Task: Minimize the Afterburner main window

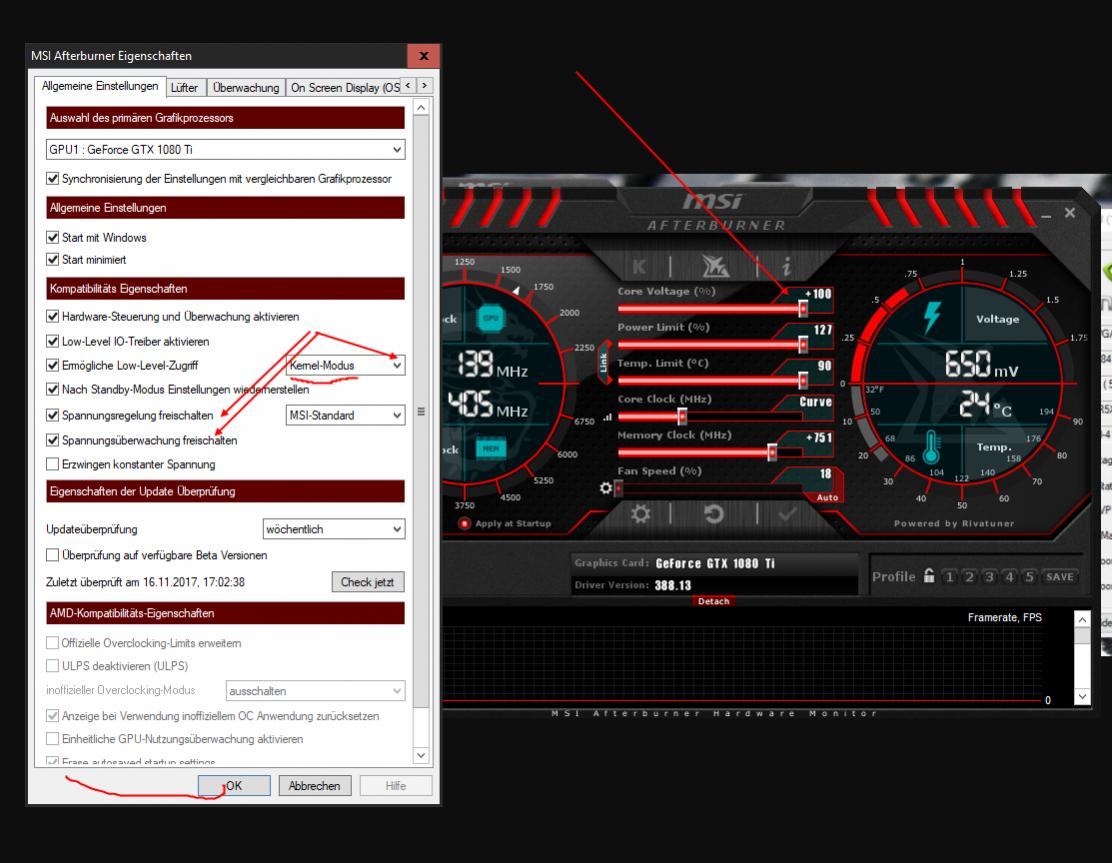Action: (x=1046, y=214)
